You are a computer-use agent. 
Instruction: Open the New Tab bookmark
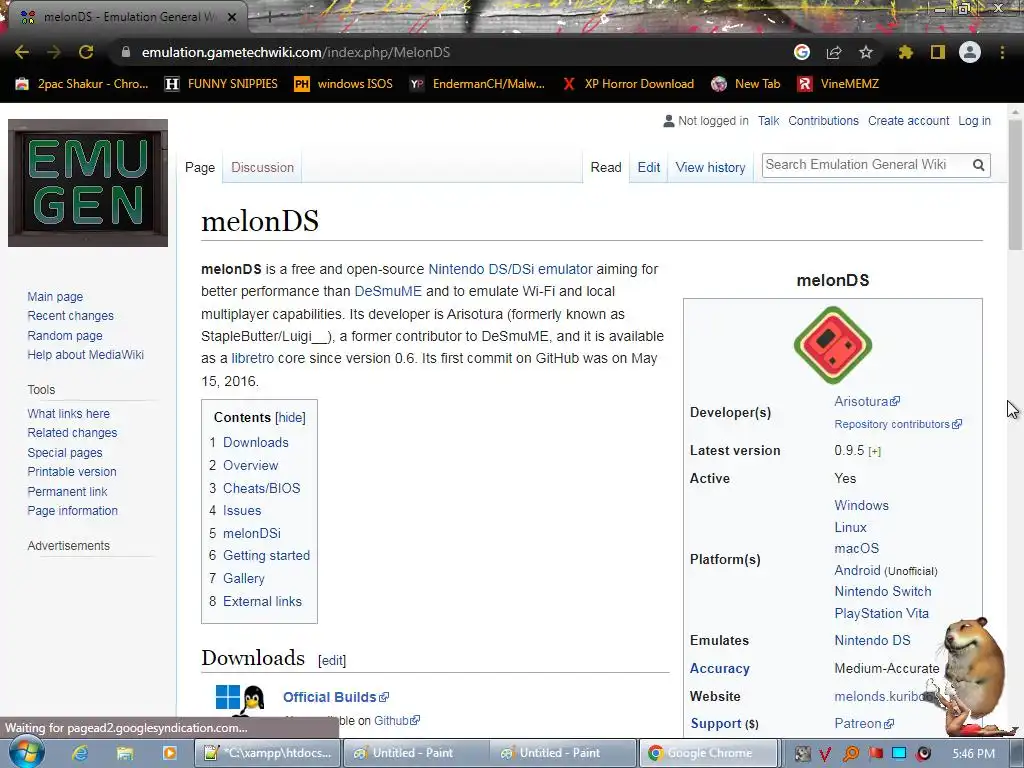pyautogui.click(x=746, y=84)
